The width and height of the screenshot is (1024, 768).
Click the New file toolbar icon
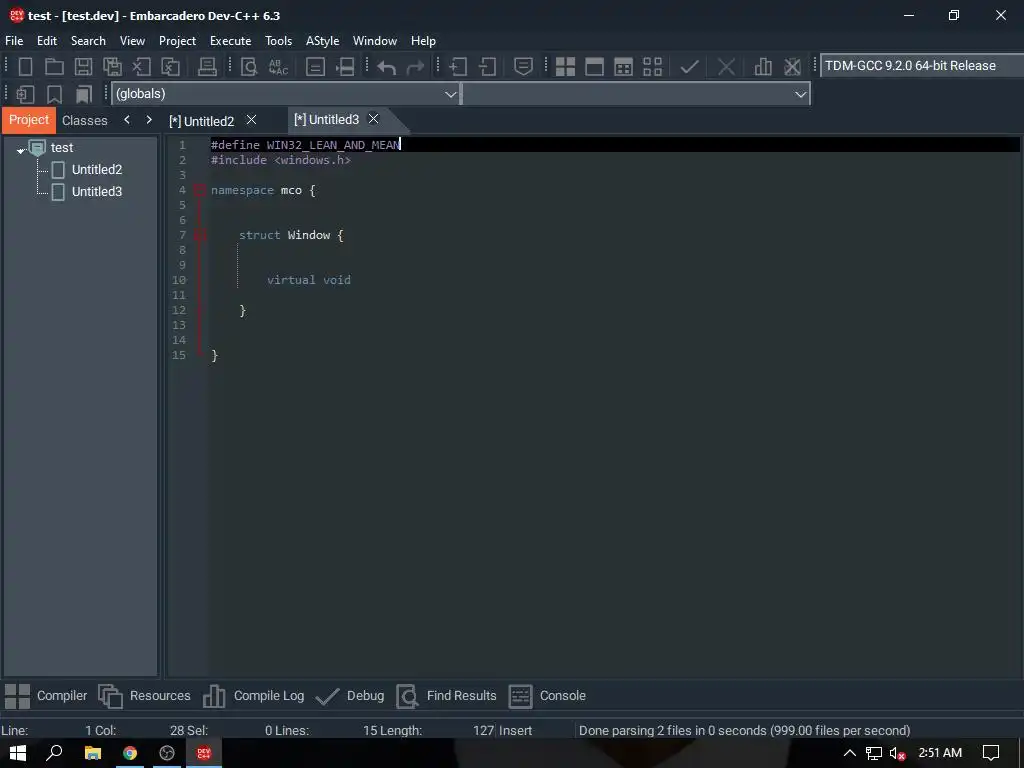(x=25, y=67)
